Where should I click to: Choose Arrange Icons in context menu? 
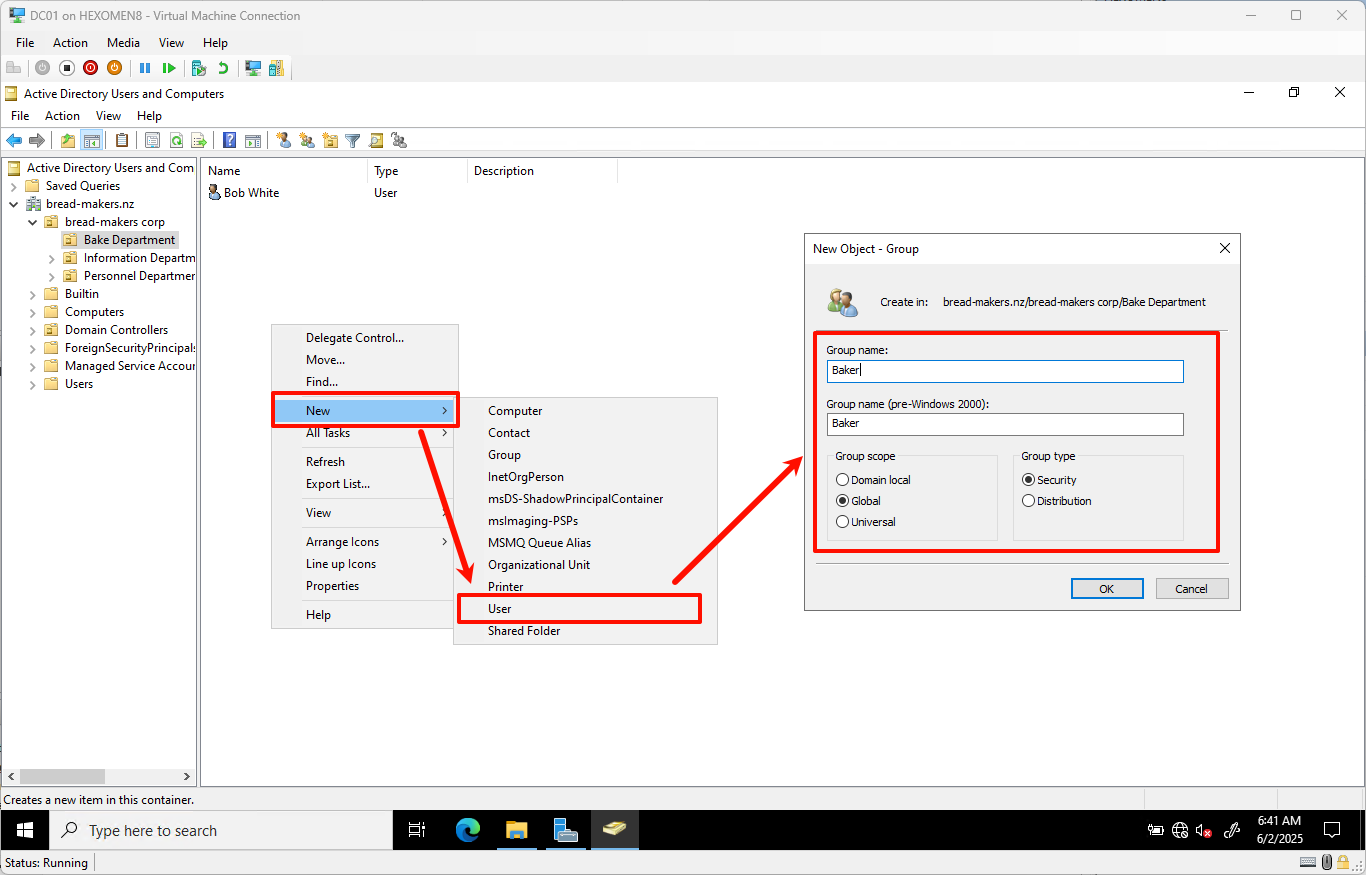365,542
